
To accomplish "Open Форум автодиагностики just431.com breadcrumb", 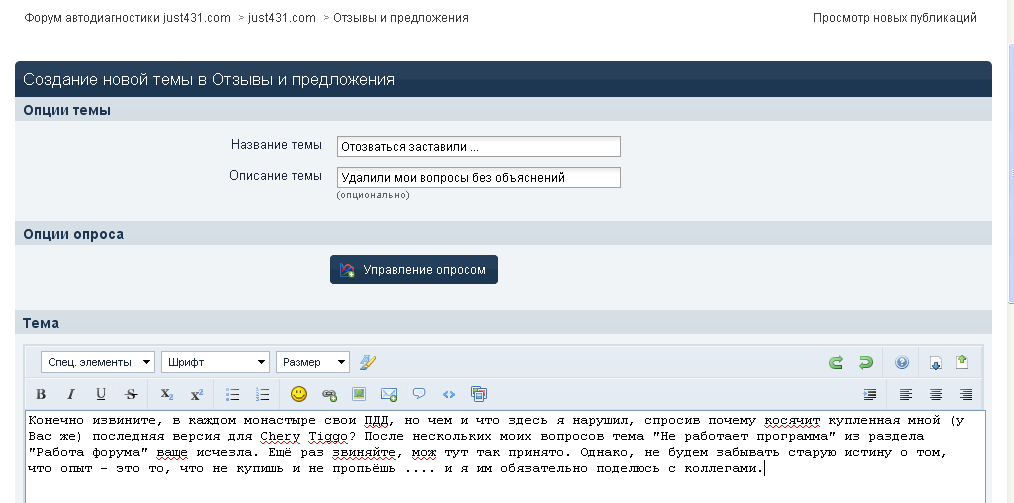I will (127, 18).
